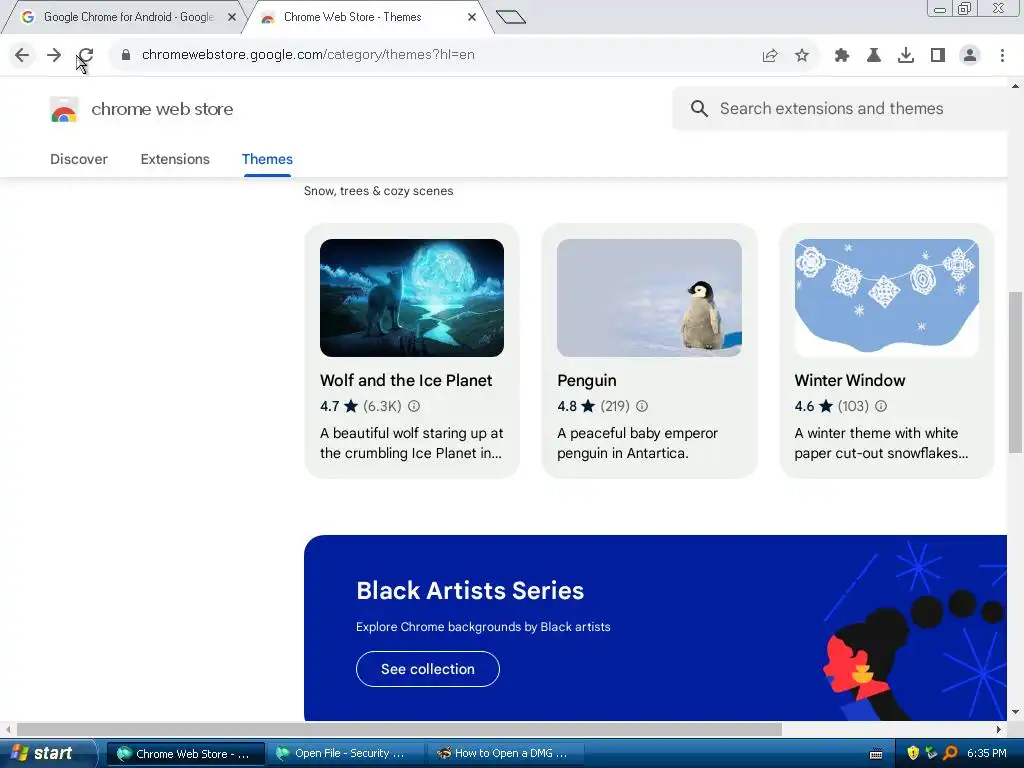1024x768 pixels.
Task: Open the Winter Window theme thumbnail
Action: coord(886,298)
